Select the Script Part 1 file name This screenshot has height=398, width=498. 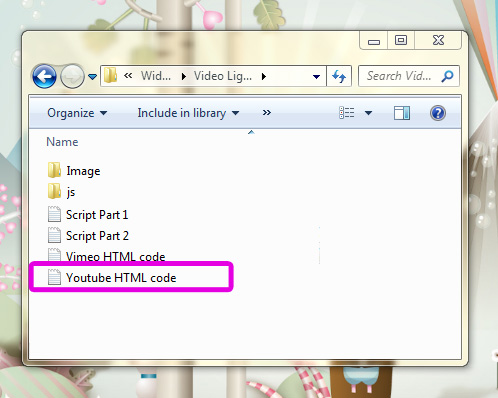[x=97, y=215]
